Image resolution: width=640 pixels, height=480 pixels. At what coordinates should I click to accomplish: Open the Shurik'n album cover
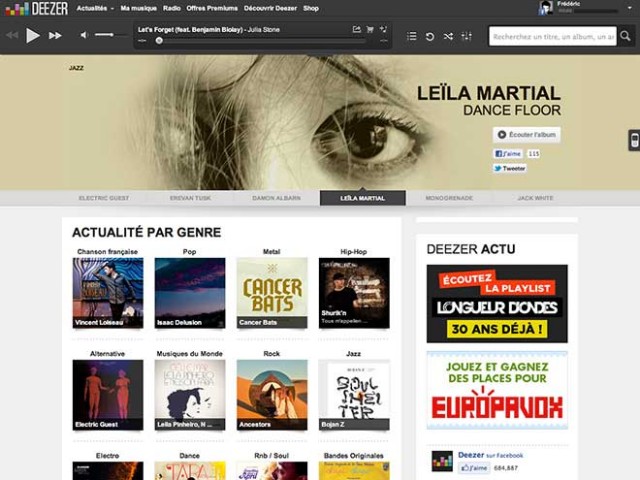[x=354, y=293]
